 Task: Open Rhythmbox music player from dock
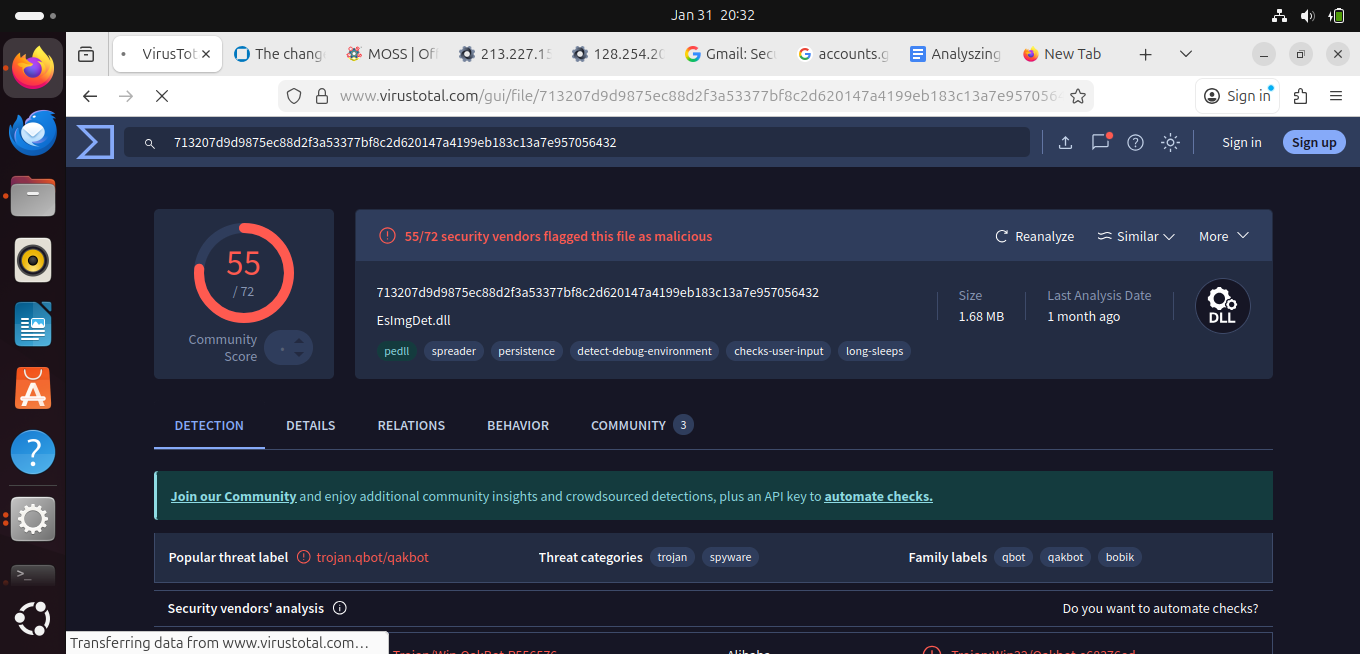33,261
